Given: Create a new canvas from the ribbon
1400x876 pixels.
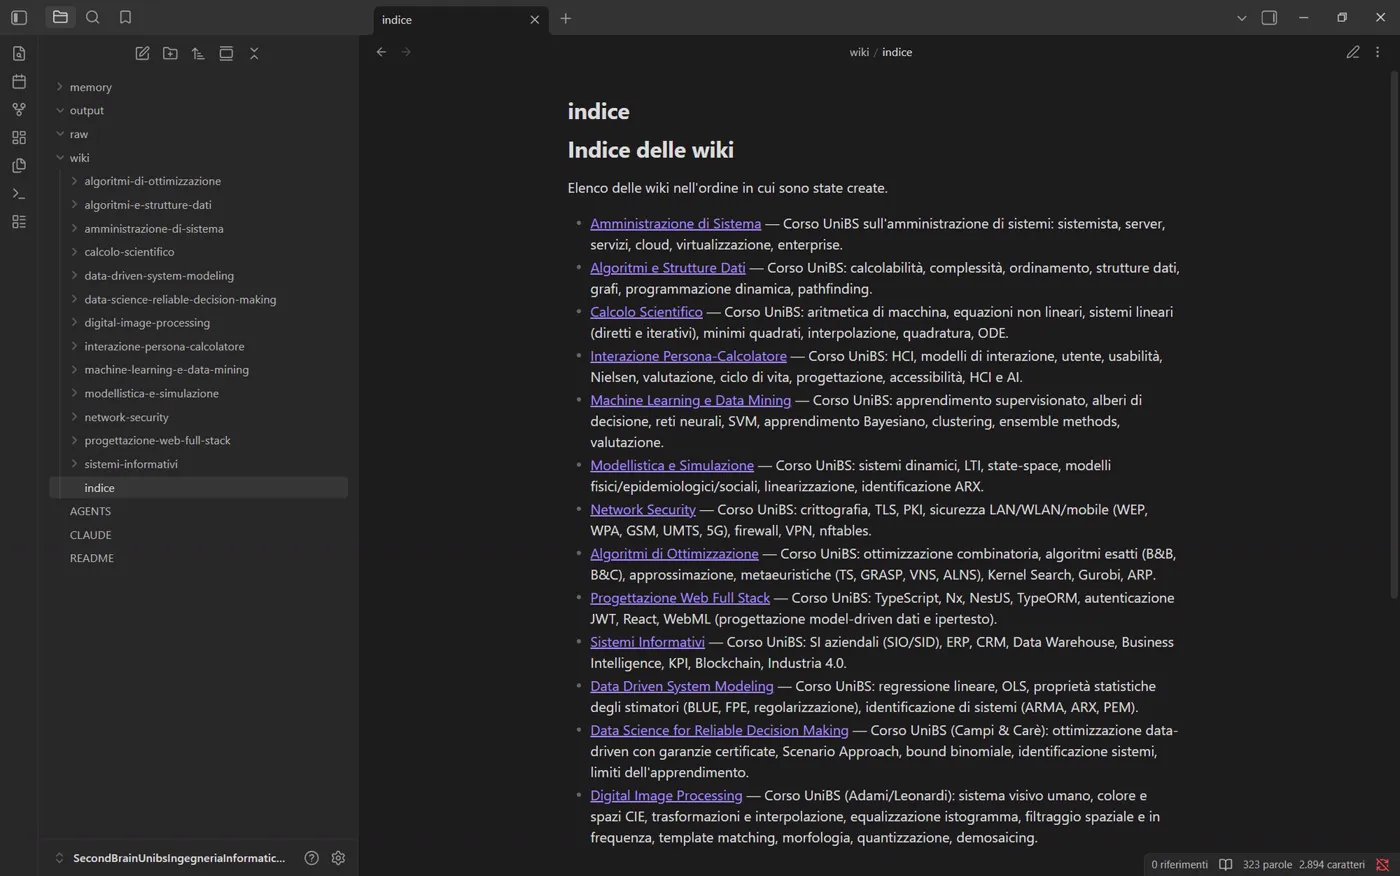Looking at the screenshot, I should point(19,137).
